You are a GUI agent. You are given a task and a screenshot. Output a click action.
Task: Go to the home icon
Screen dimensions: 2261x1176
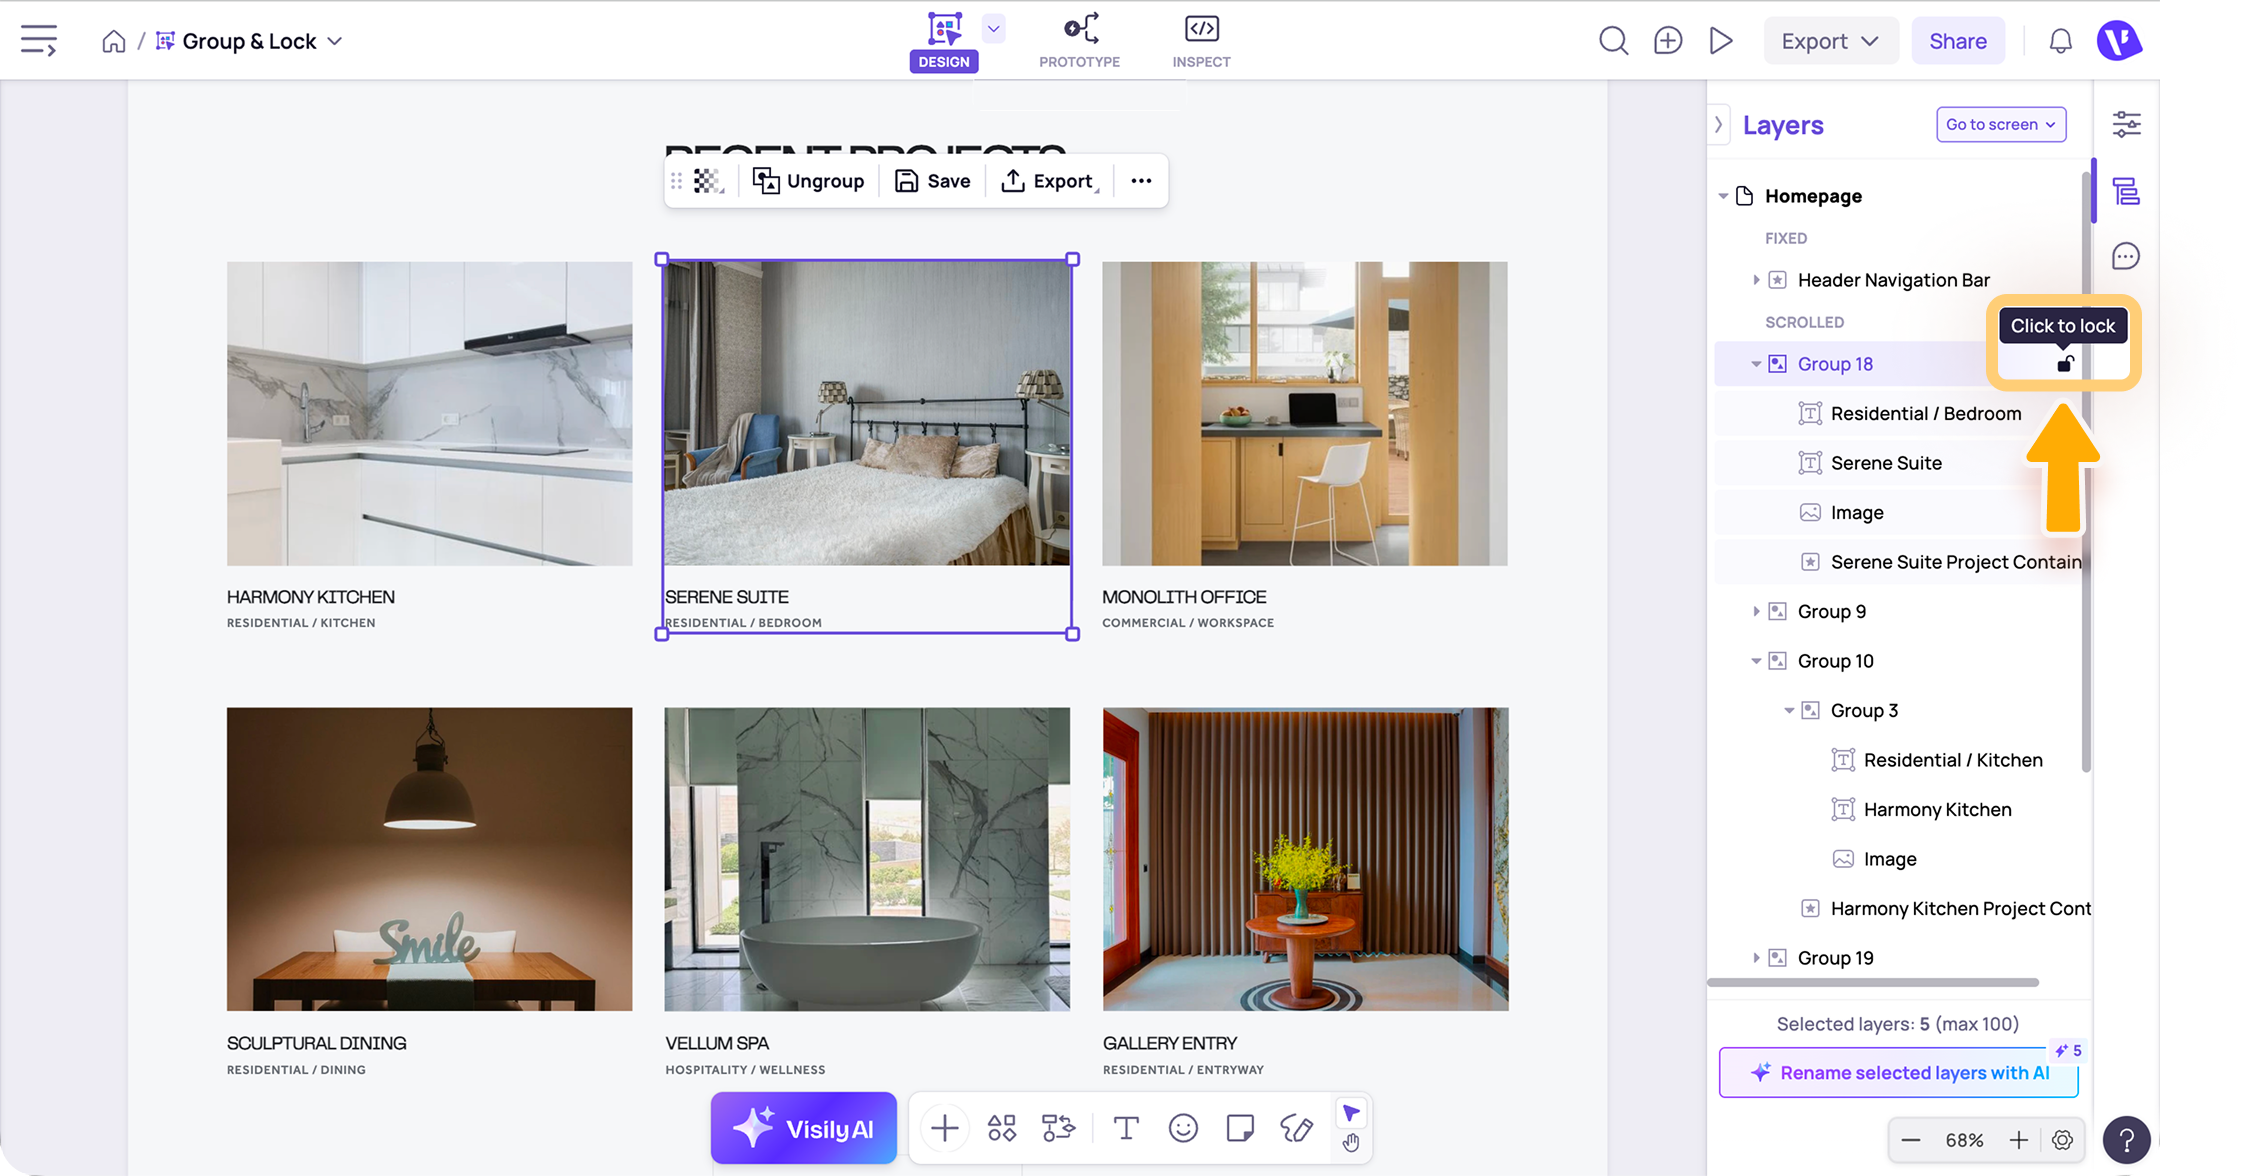[x=114, y=41]
